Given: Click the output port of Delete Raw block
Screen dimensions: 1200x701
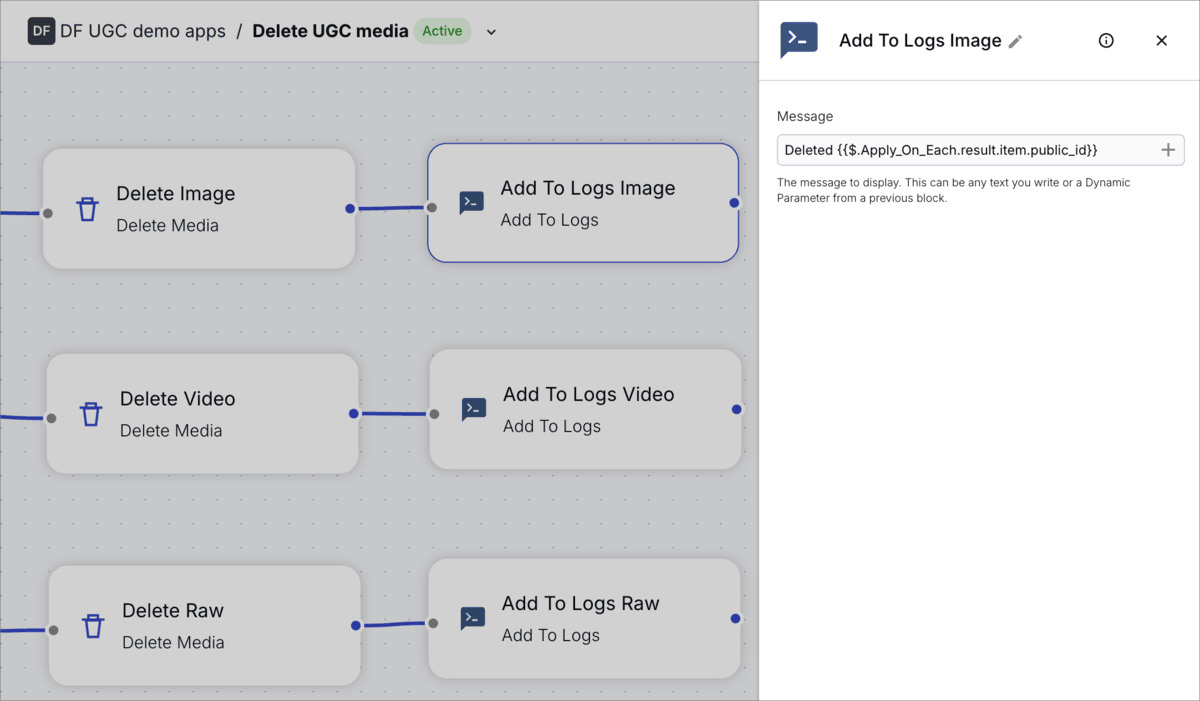Looking at the screenshot, I should (x=356, y=626).
